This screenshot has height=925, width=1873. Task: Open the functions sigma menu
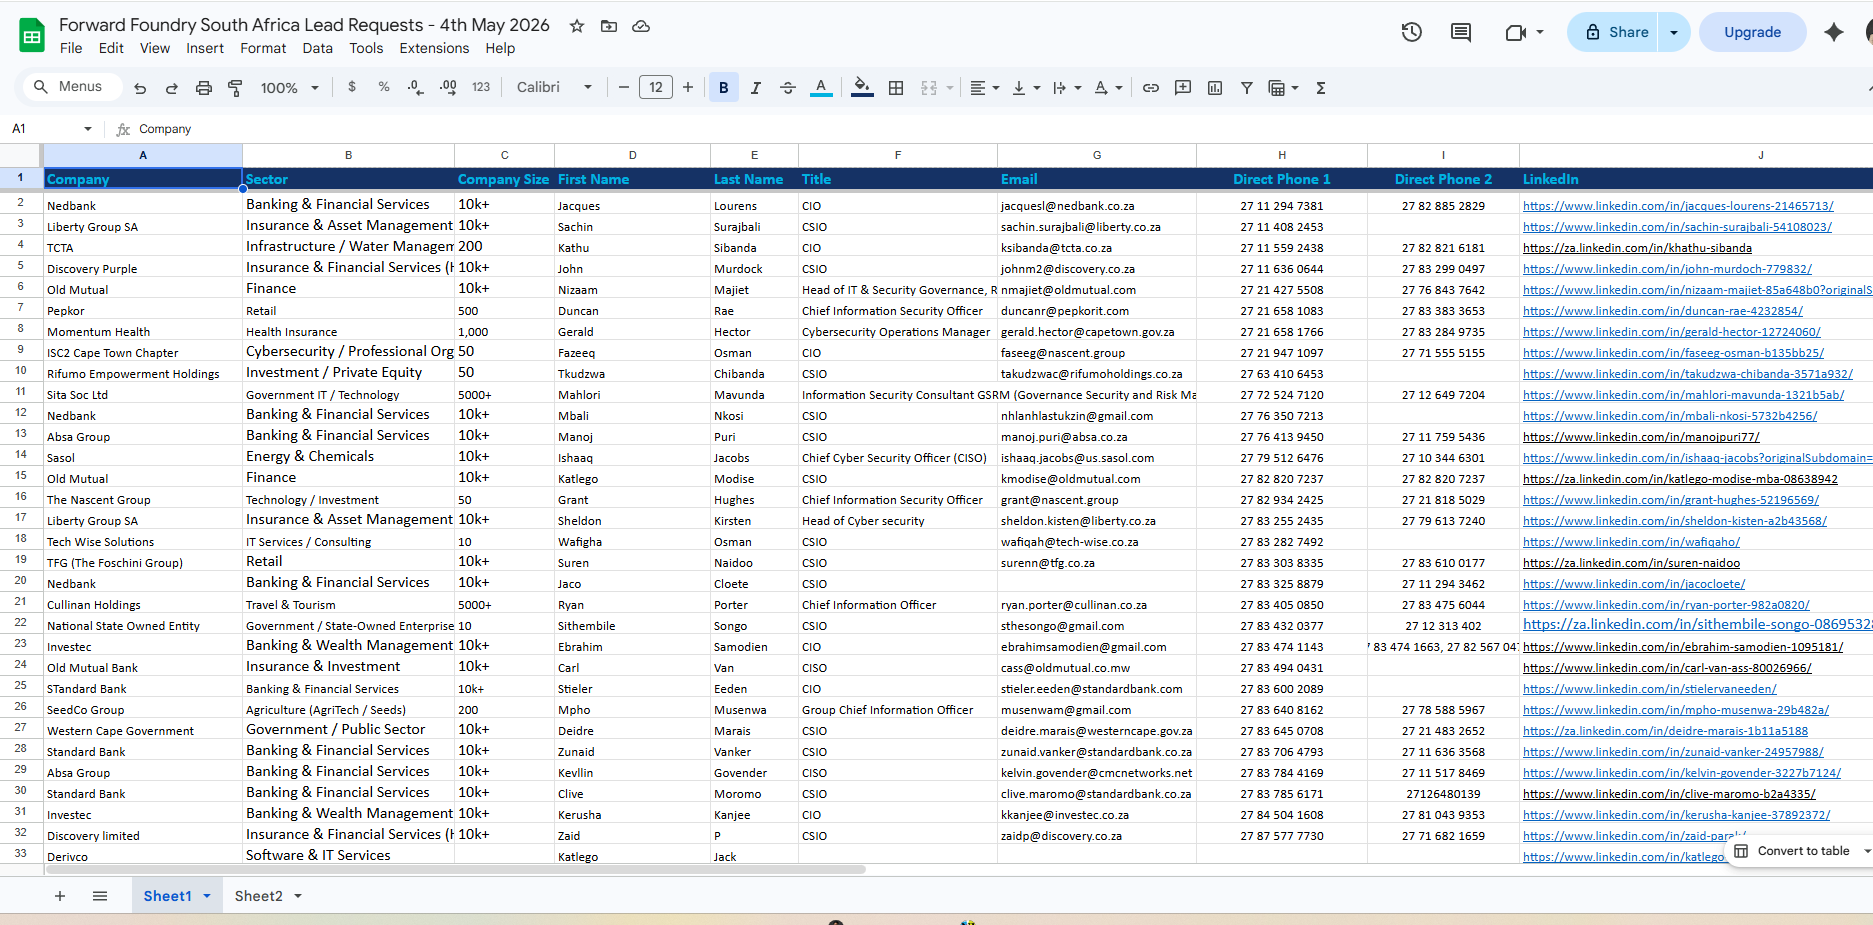pos(1321,88)
